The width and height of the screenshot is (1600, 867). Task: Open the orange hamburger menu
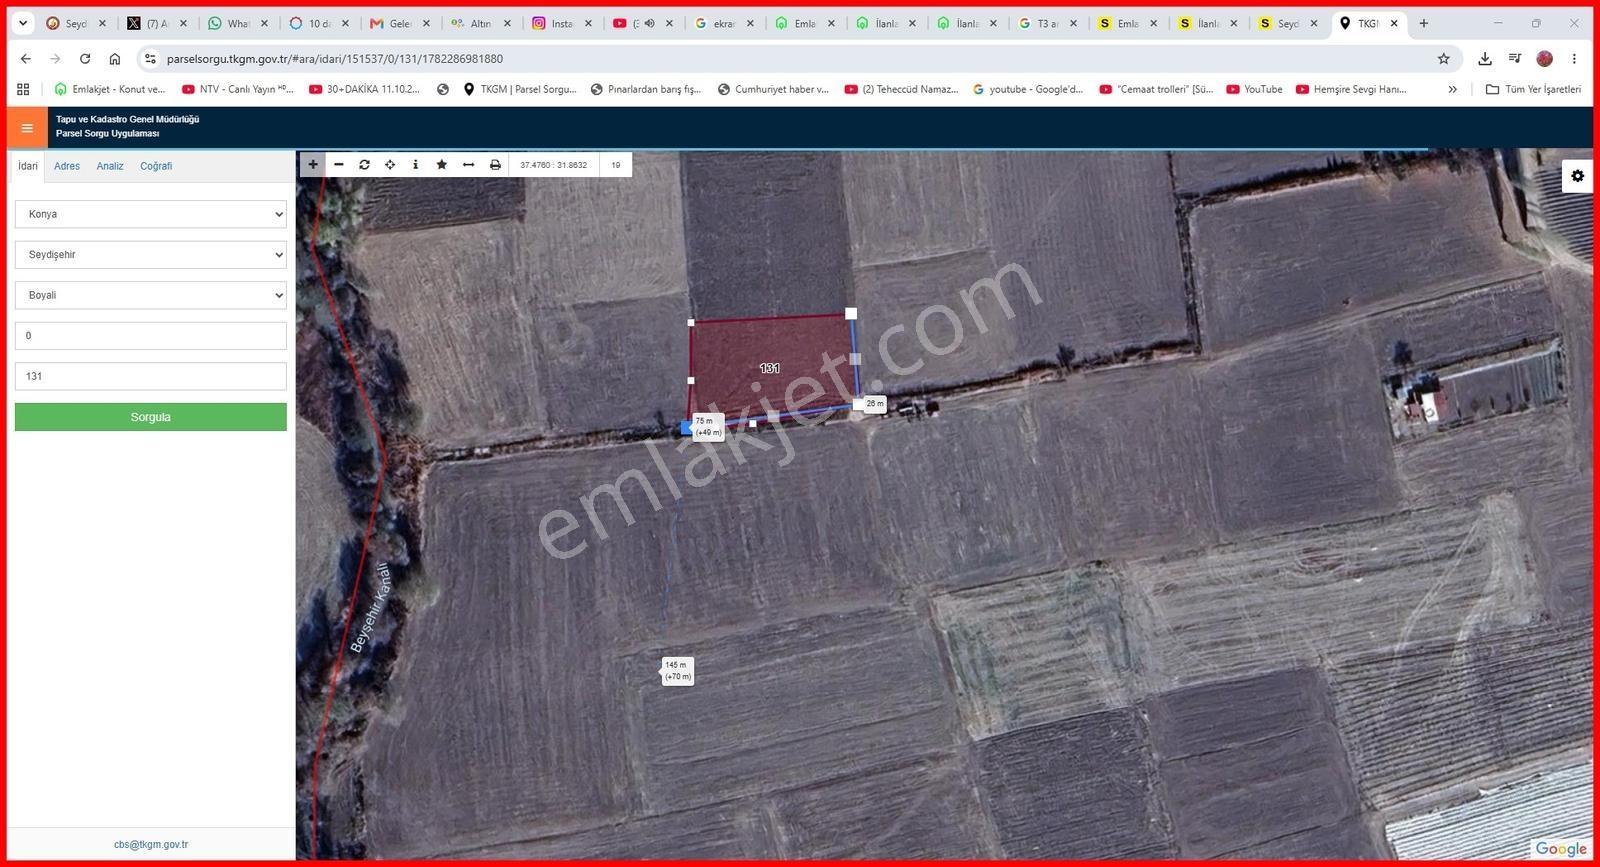click(x=27, y=127)
